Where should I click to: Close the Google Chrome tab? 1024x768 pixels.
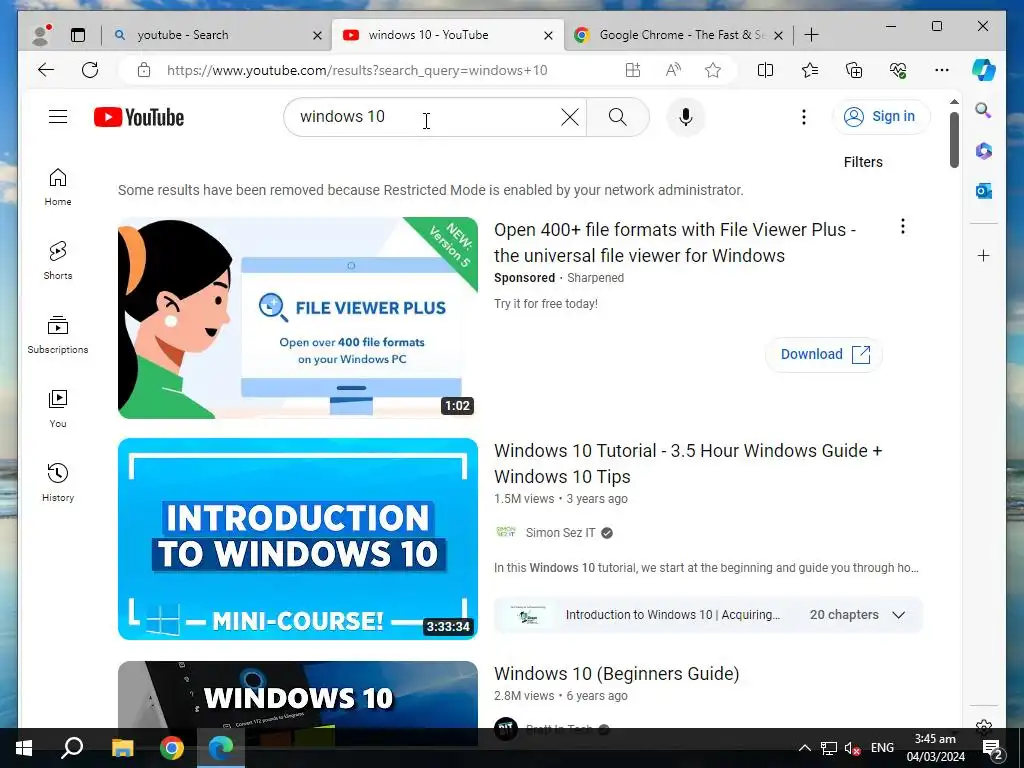click(778, 35)
